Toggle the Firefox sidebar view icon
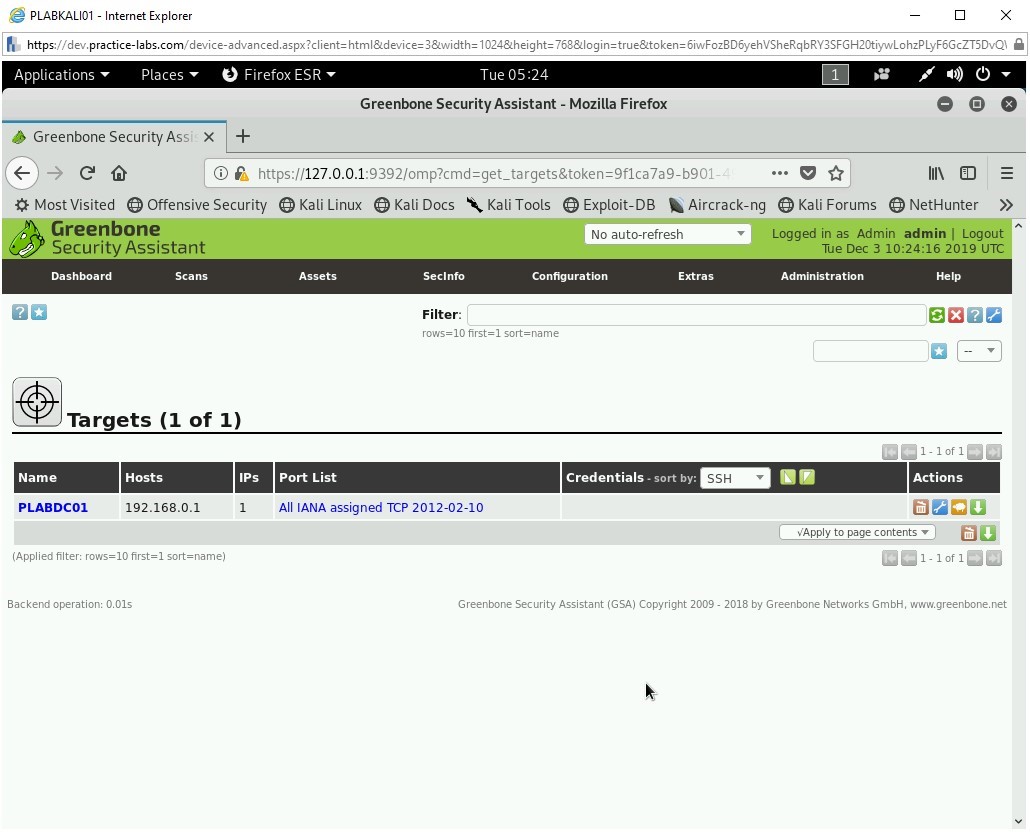This screenshot has height=833, width=1030. click(x=967, y=173)
